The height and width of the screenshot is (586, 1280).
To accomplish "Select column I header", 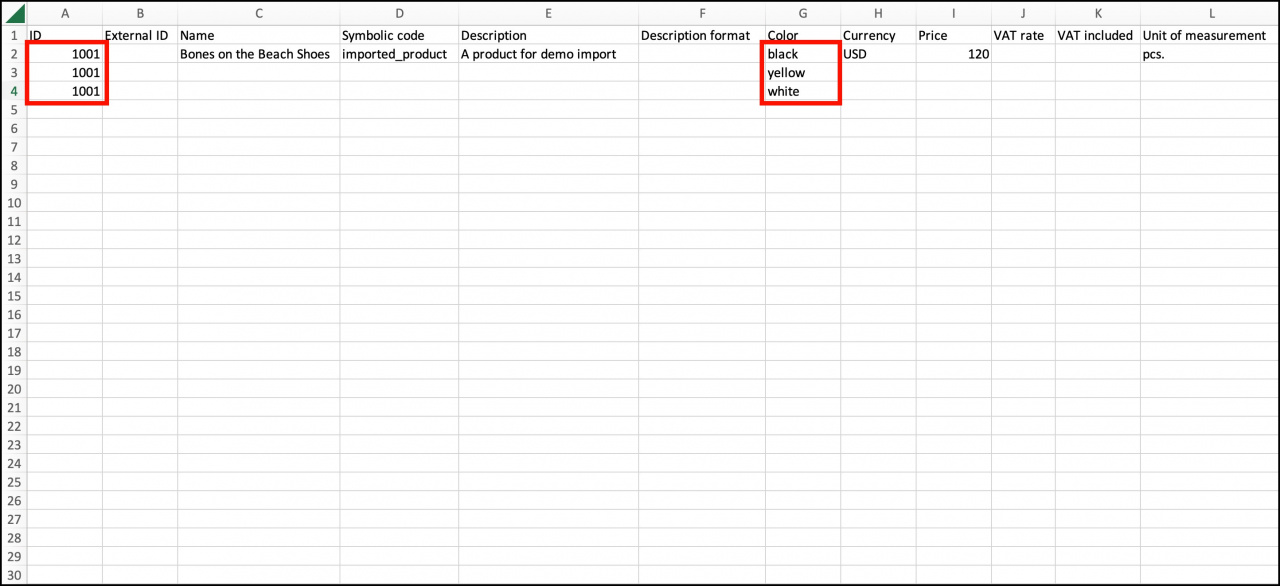I will [x=953, y=14].
